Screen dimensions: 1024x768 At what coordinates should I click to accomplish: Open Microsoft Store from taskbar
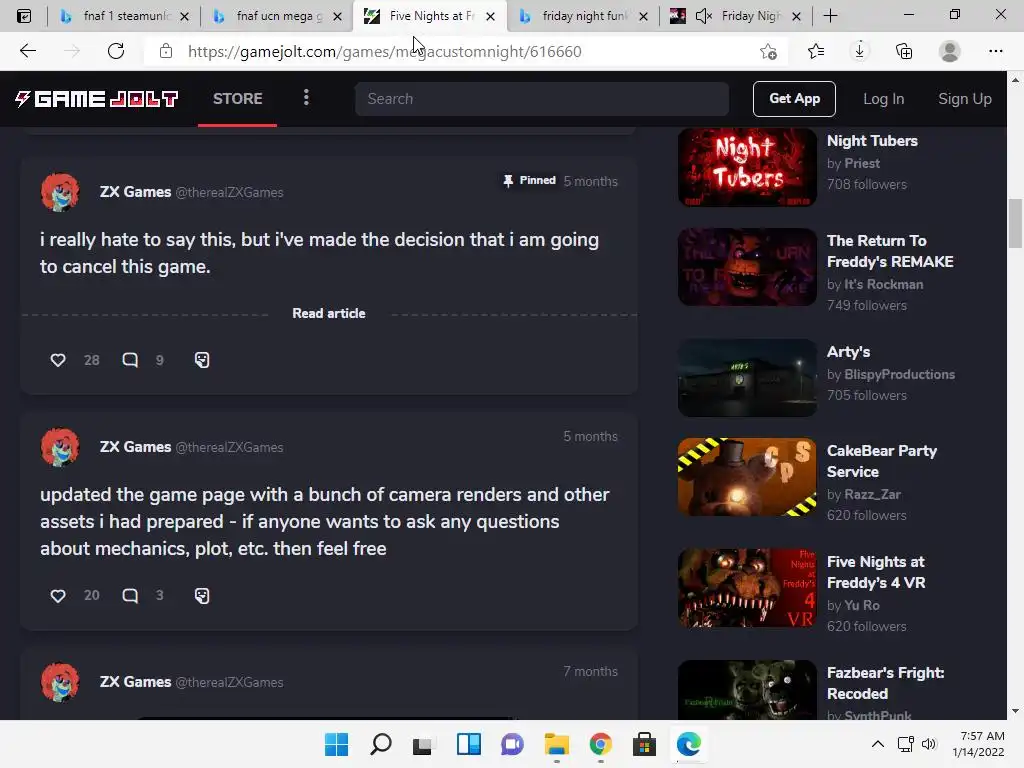click(645, 744)
